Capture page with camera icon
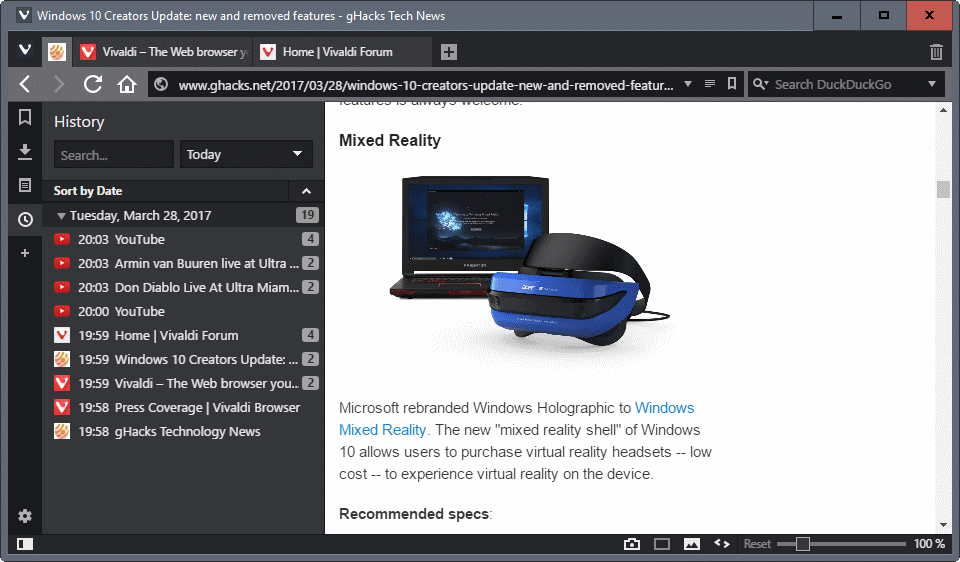Viewport: 960px width, 562px height. (632, 544)
